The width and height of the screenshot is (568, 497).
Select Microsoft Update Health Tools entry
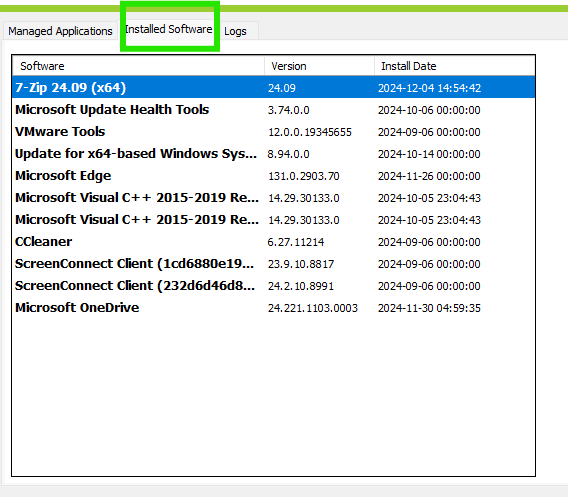(x=273, y=110)
